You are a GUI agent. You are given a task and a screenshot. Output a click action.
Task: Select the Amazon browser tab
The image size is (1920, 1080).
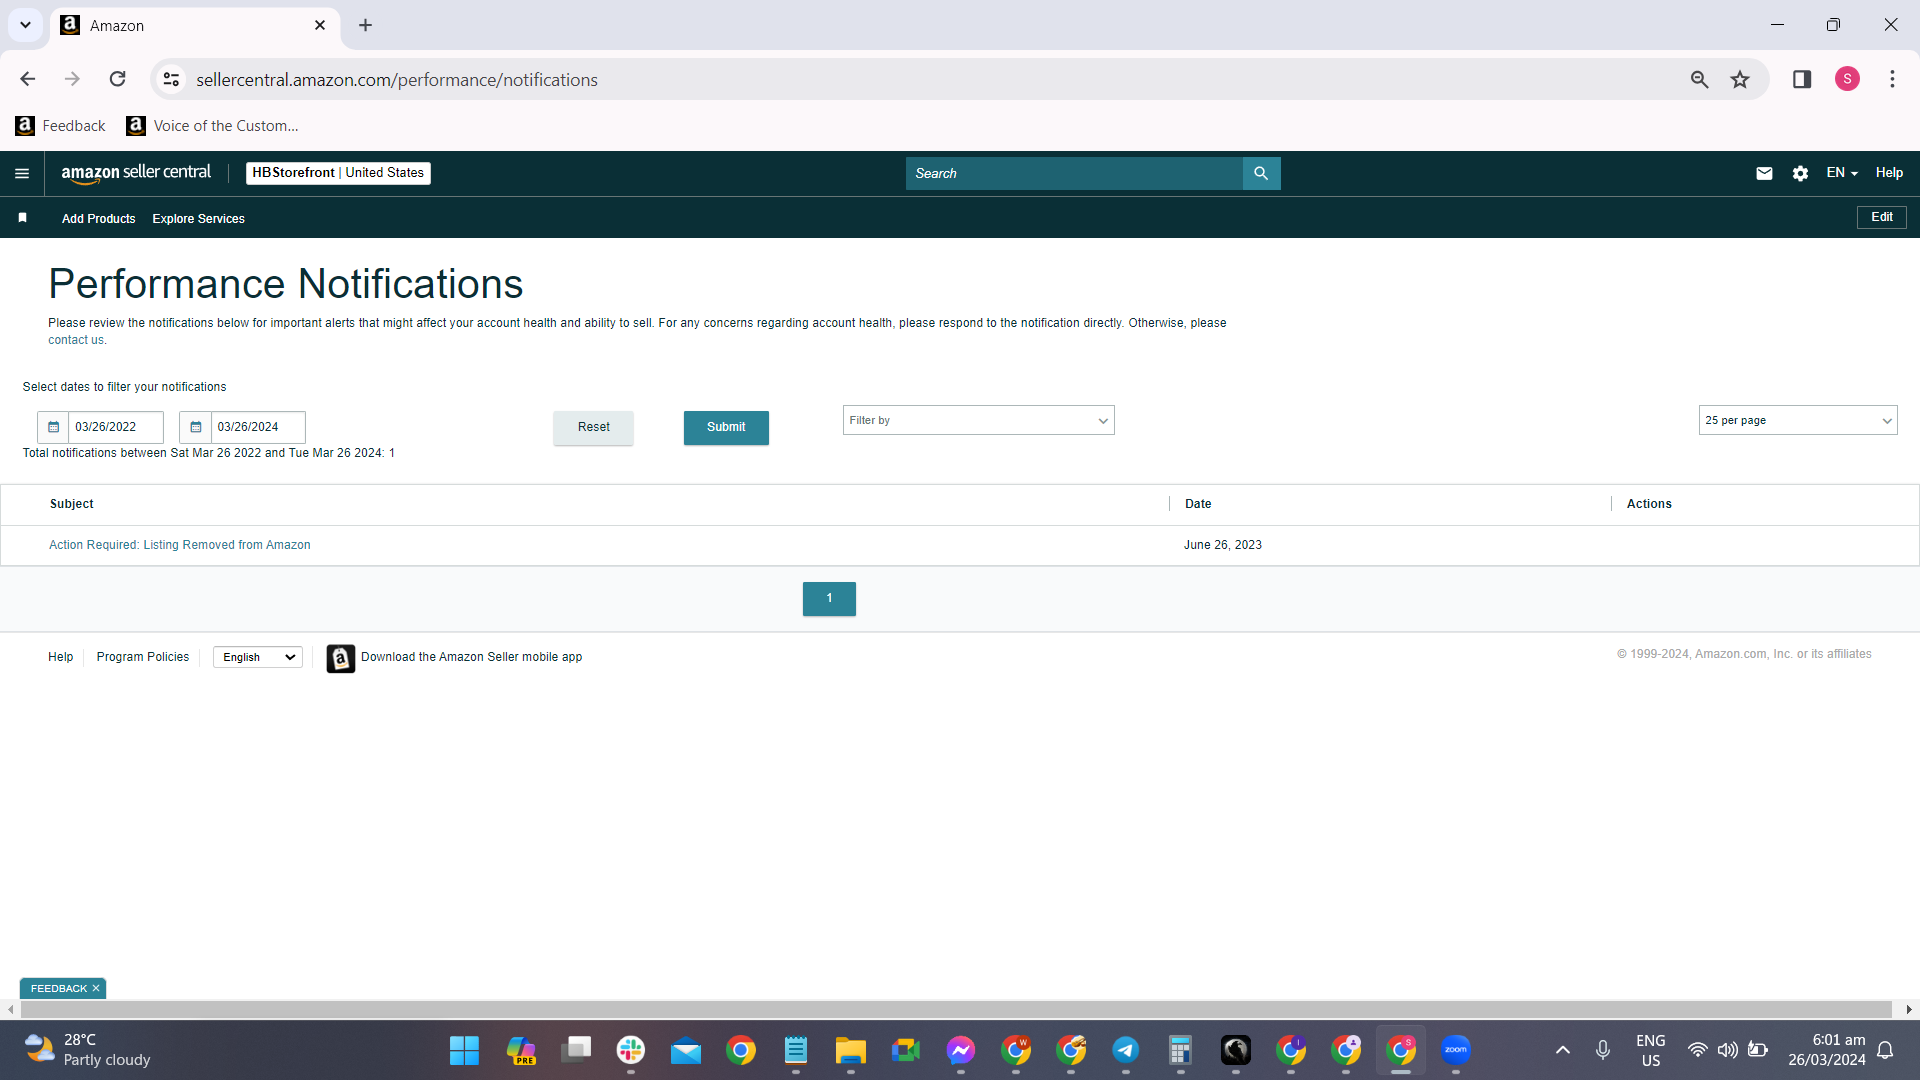click(195, 25)
